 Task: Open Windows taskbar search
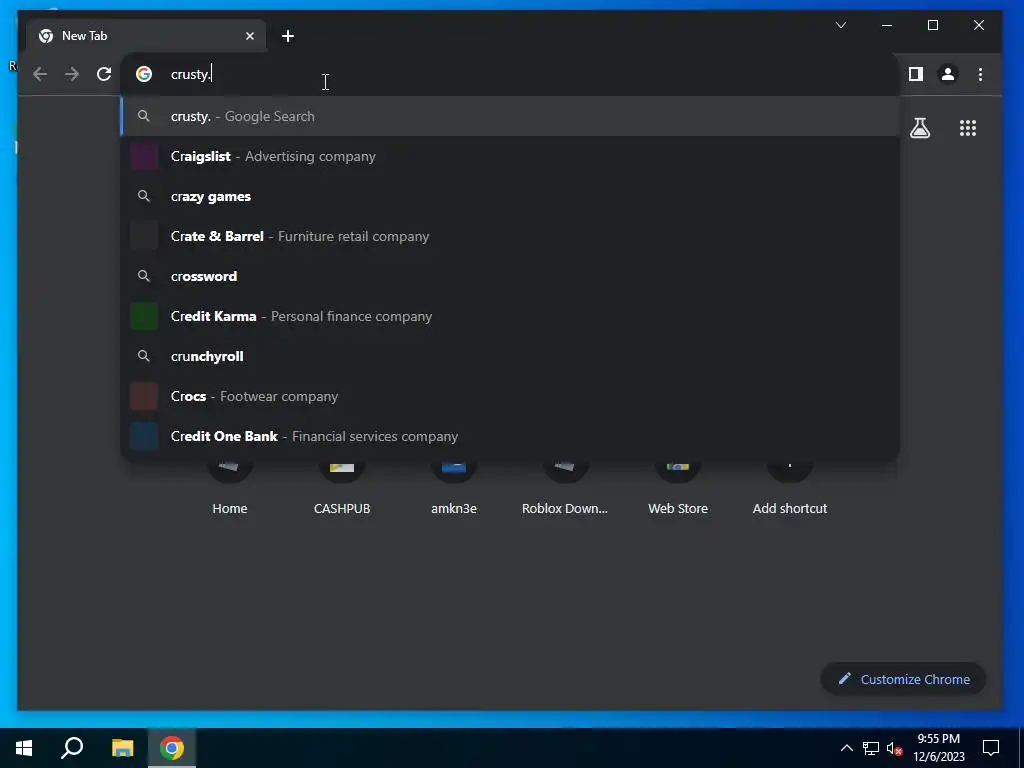point(72,748)
